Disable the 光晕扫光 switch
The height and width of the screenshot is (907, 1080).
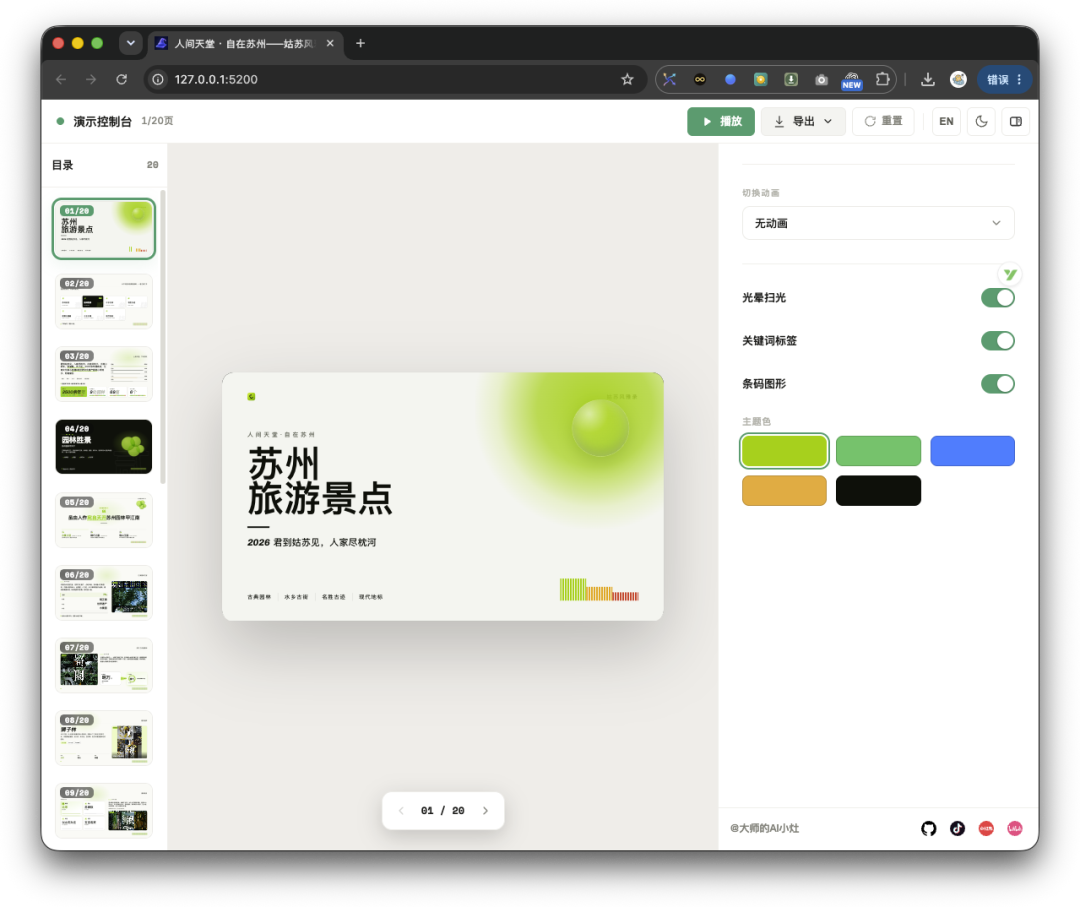pyautogui.click(x=997, y=298)
